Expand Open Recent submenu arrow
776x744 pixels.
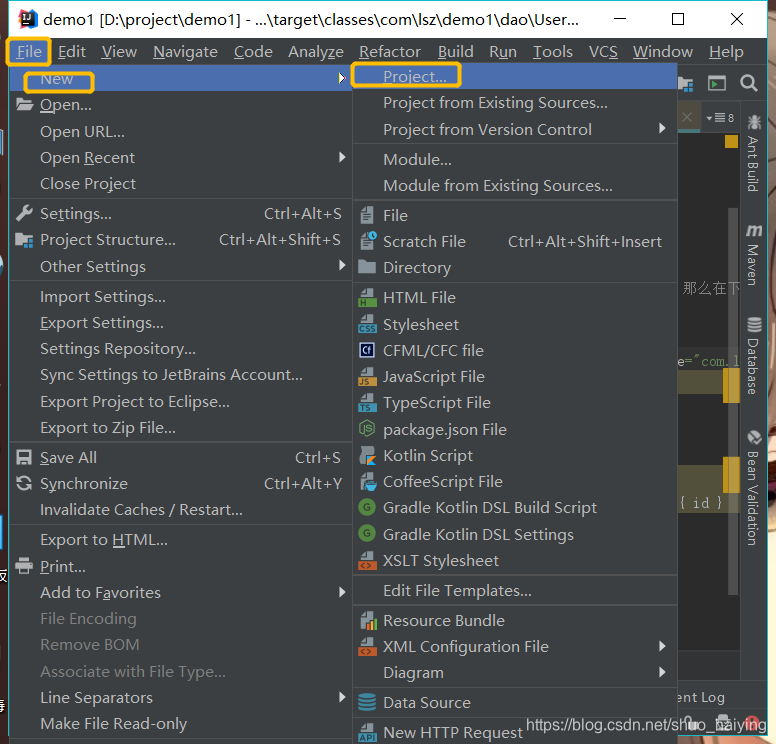pyautogui.click(x=341, y=157)
